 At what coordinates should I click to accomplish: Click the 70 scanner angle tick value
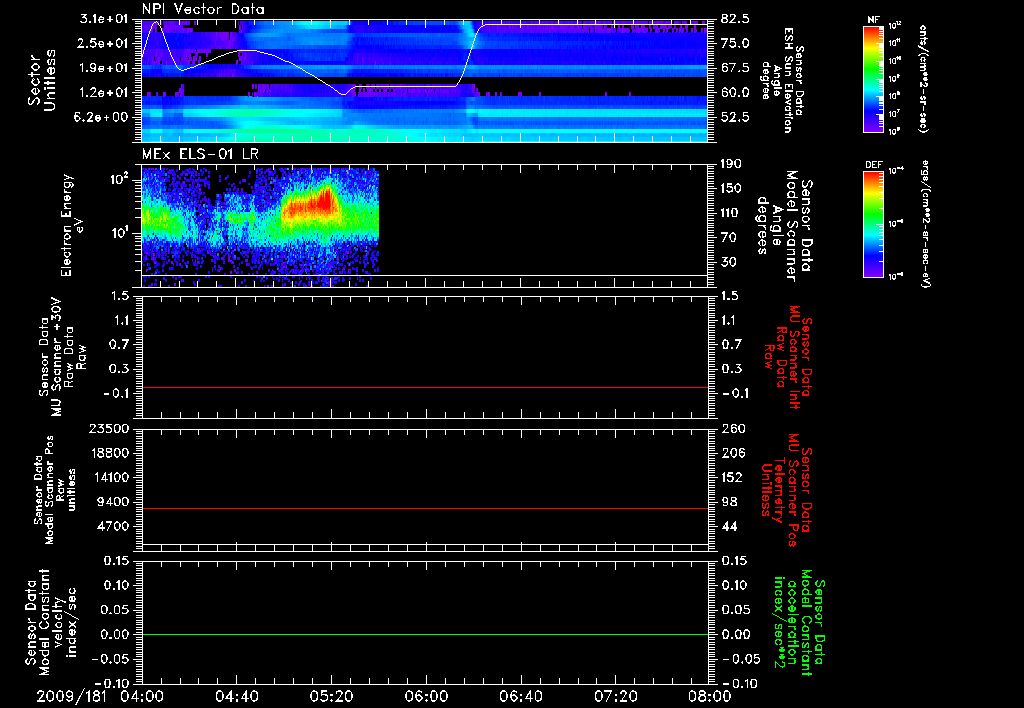pos(729,237)
